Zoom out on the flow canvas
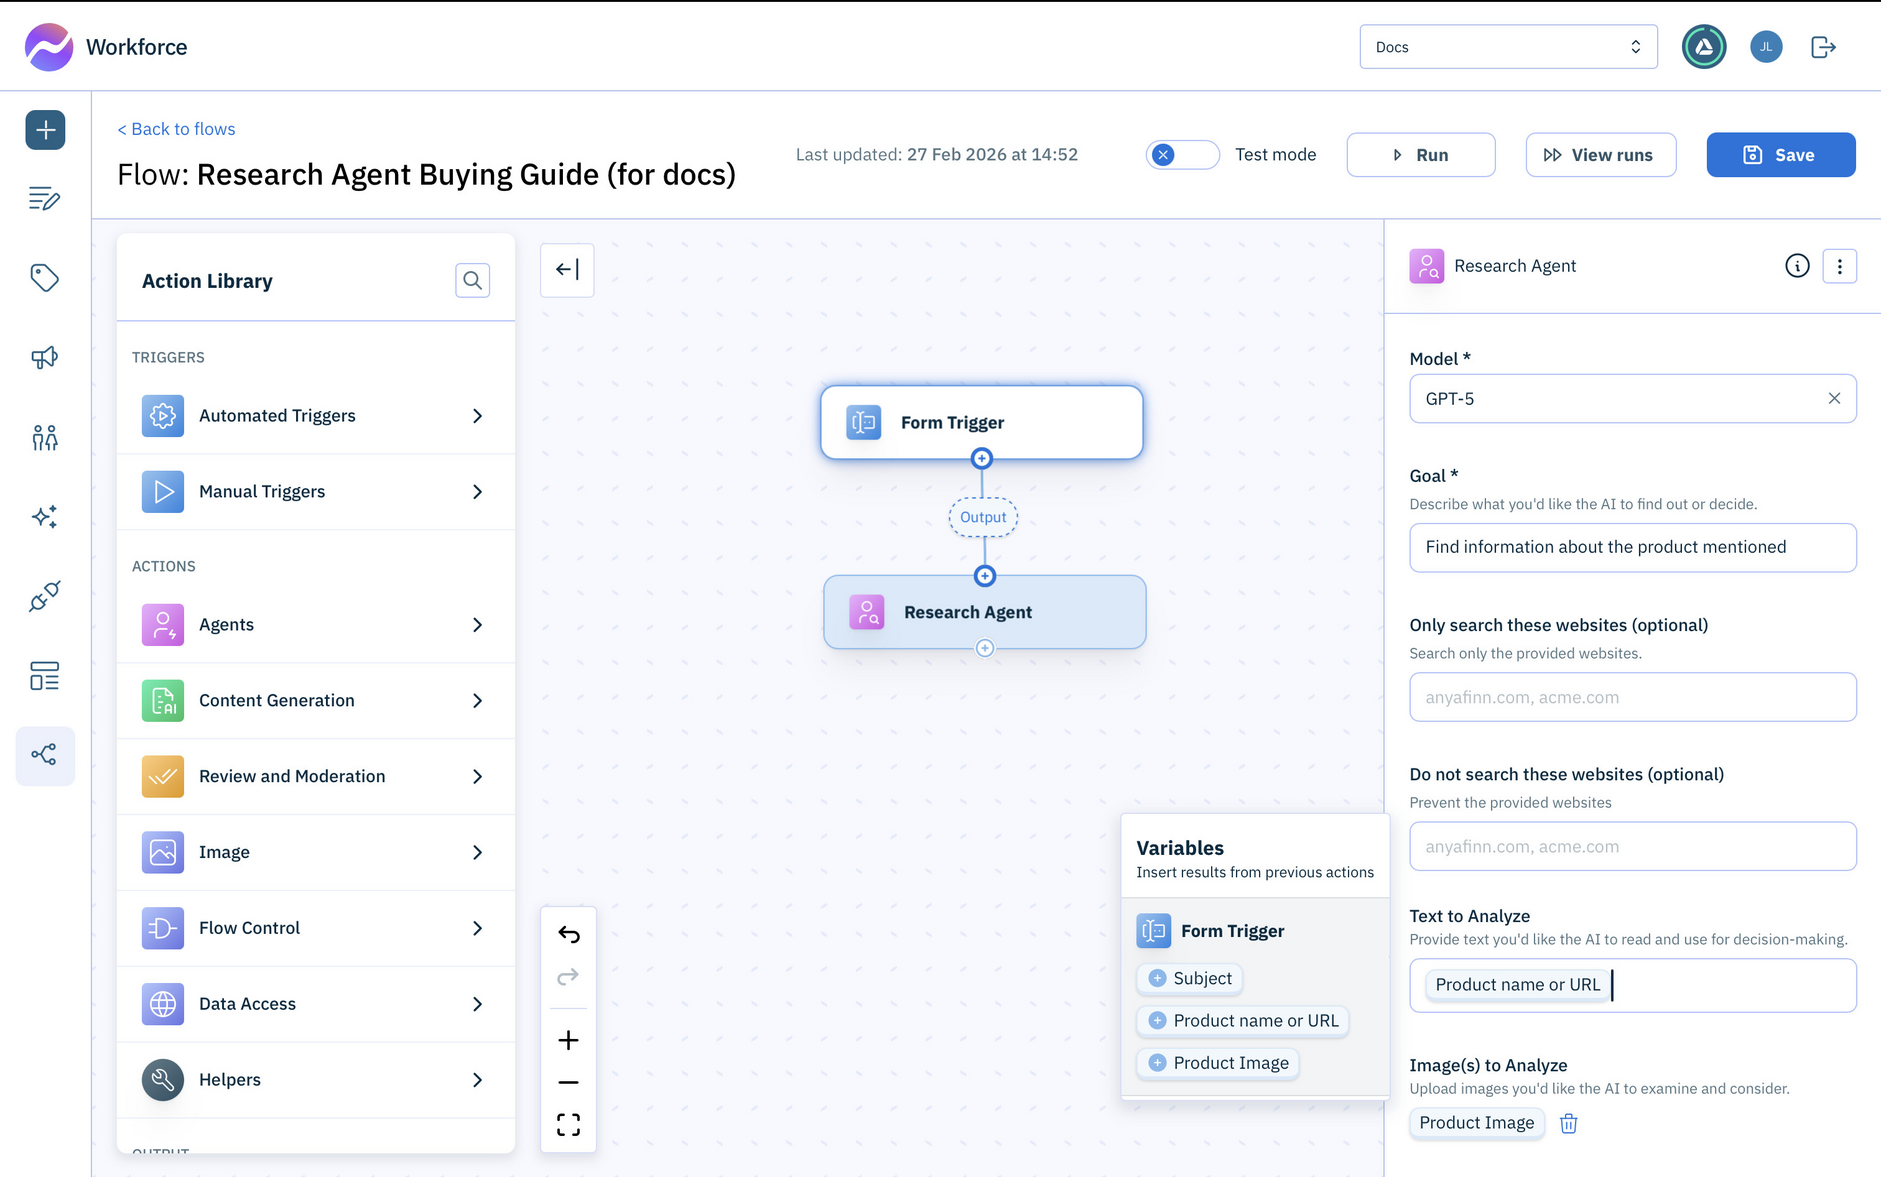Viewport: 1881px width, 1177px height. click(568, 1082)
